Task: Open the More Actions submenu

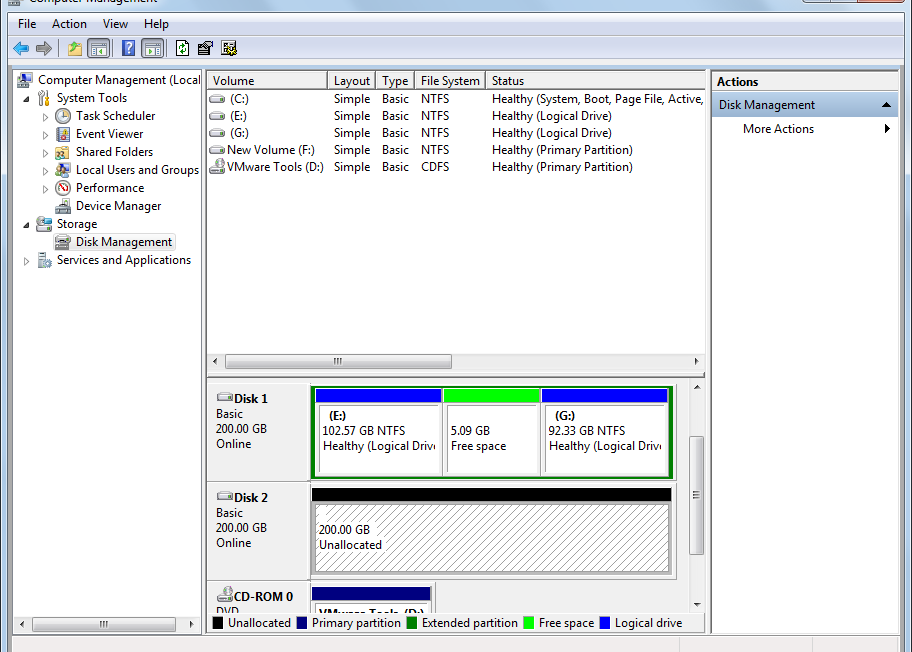Action: 778,129
